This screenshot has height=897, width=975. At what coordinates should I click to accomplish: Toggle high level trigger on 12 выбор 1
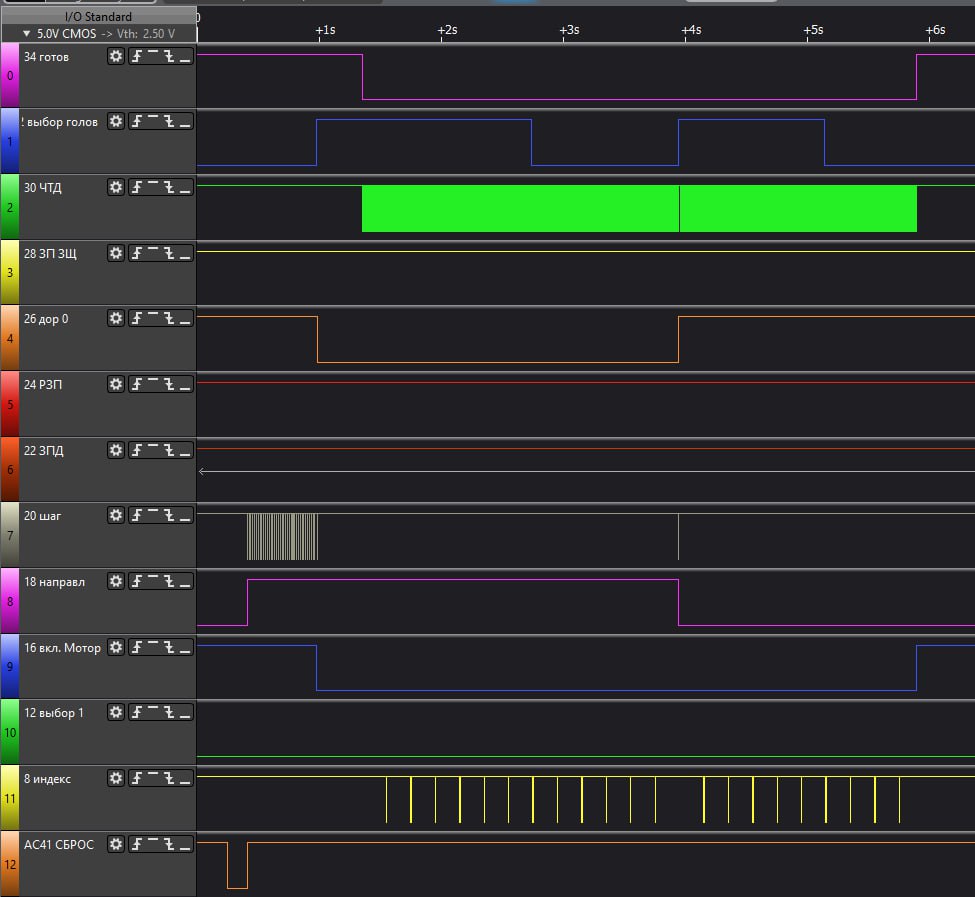[153, 713]
